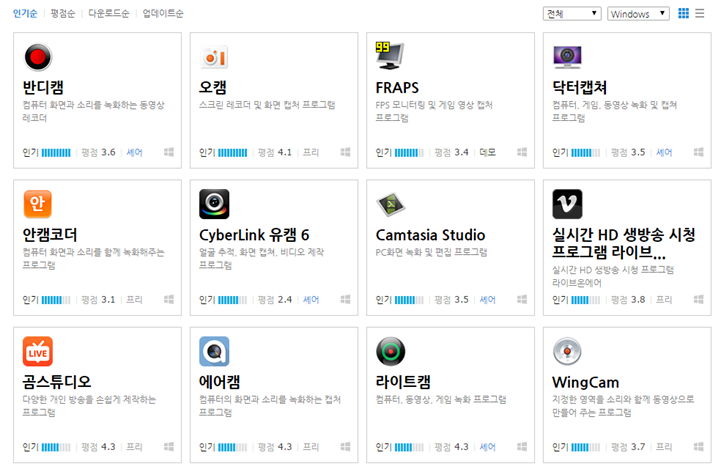This screenshot has height=469, width=721.
Task: Open the 반디캠 title link
Action: [43, 87]
